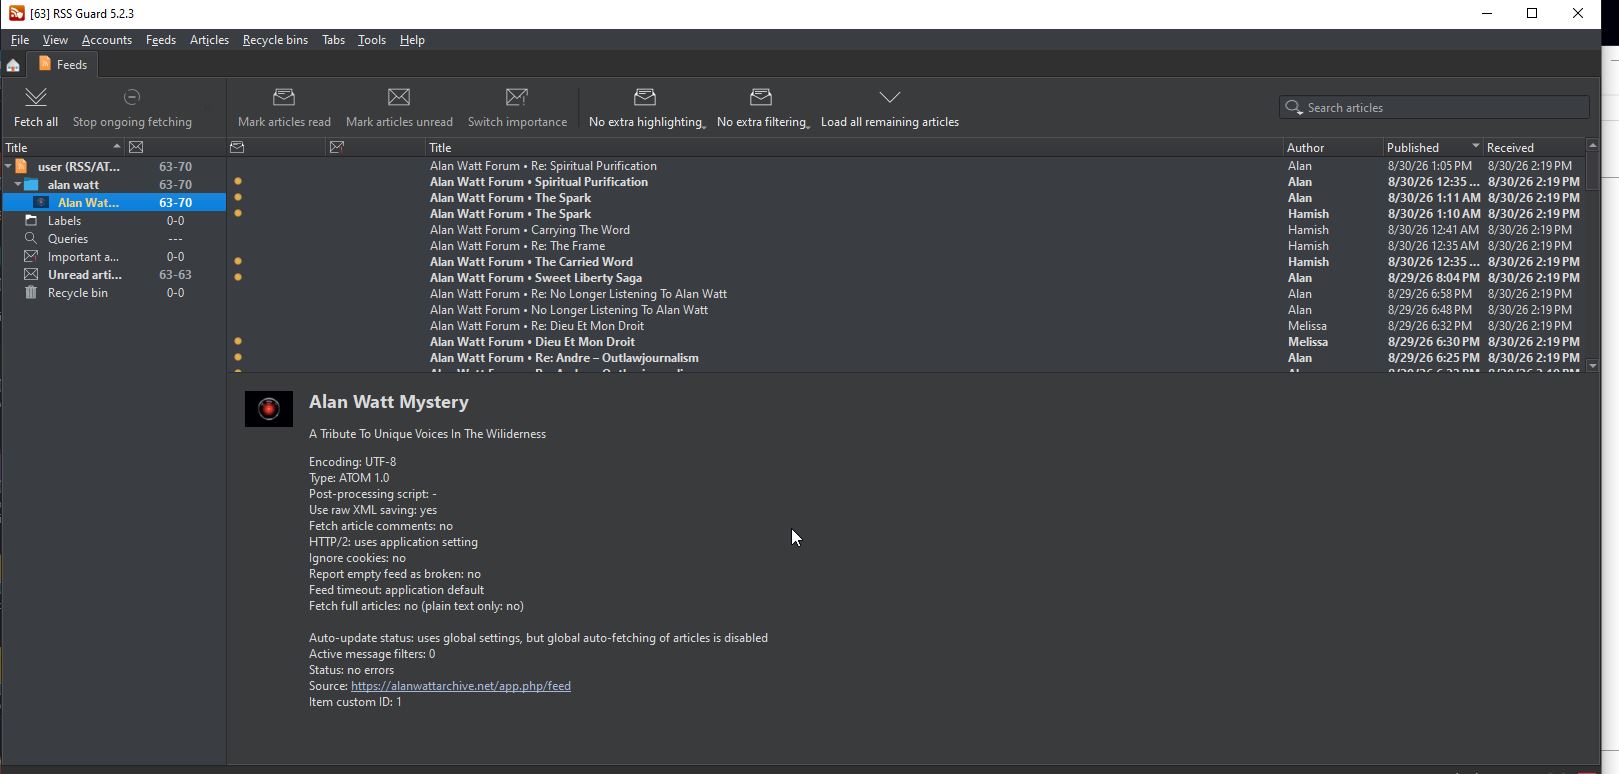Sort articles by Title column
Screen dimensions: 1619x774
[854, 147]
